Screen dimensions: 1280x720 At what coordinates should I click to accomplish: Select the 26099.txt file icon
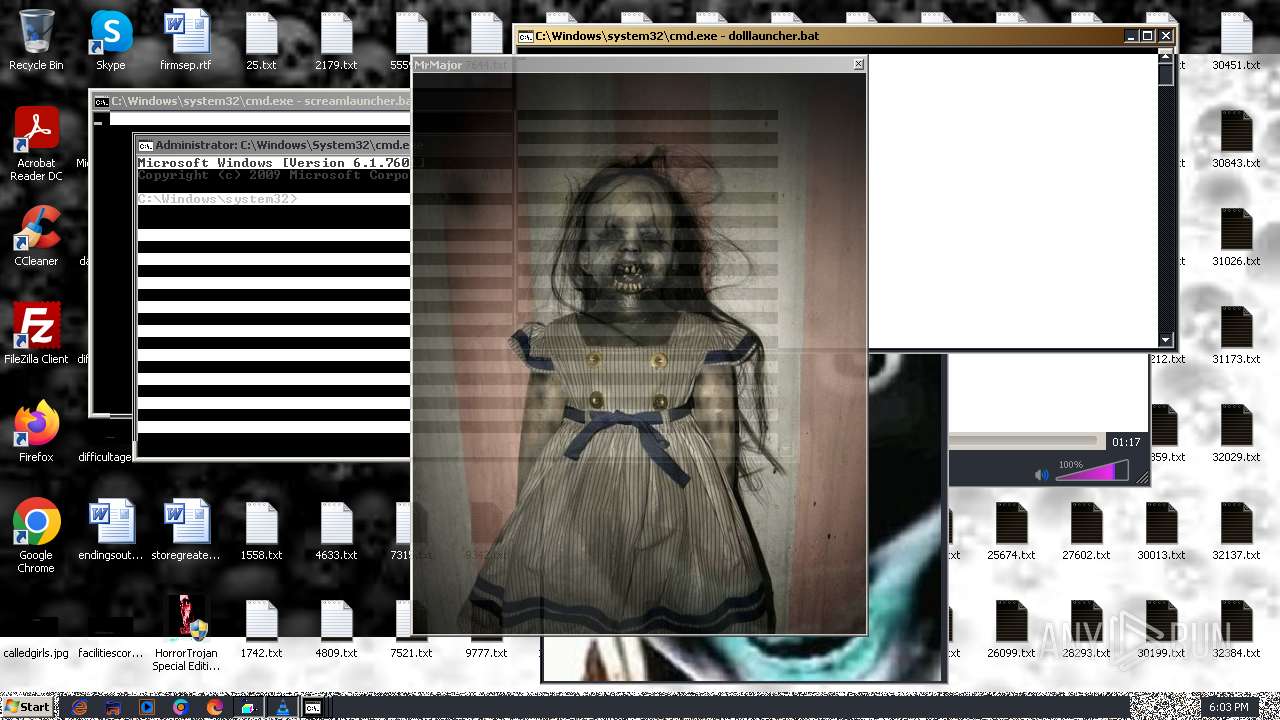(x=1011, y=628)
